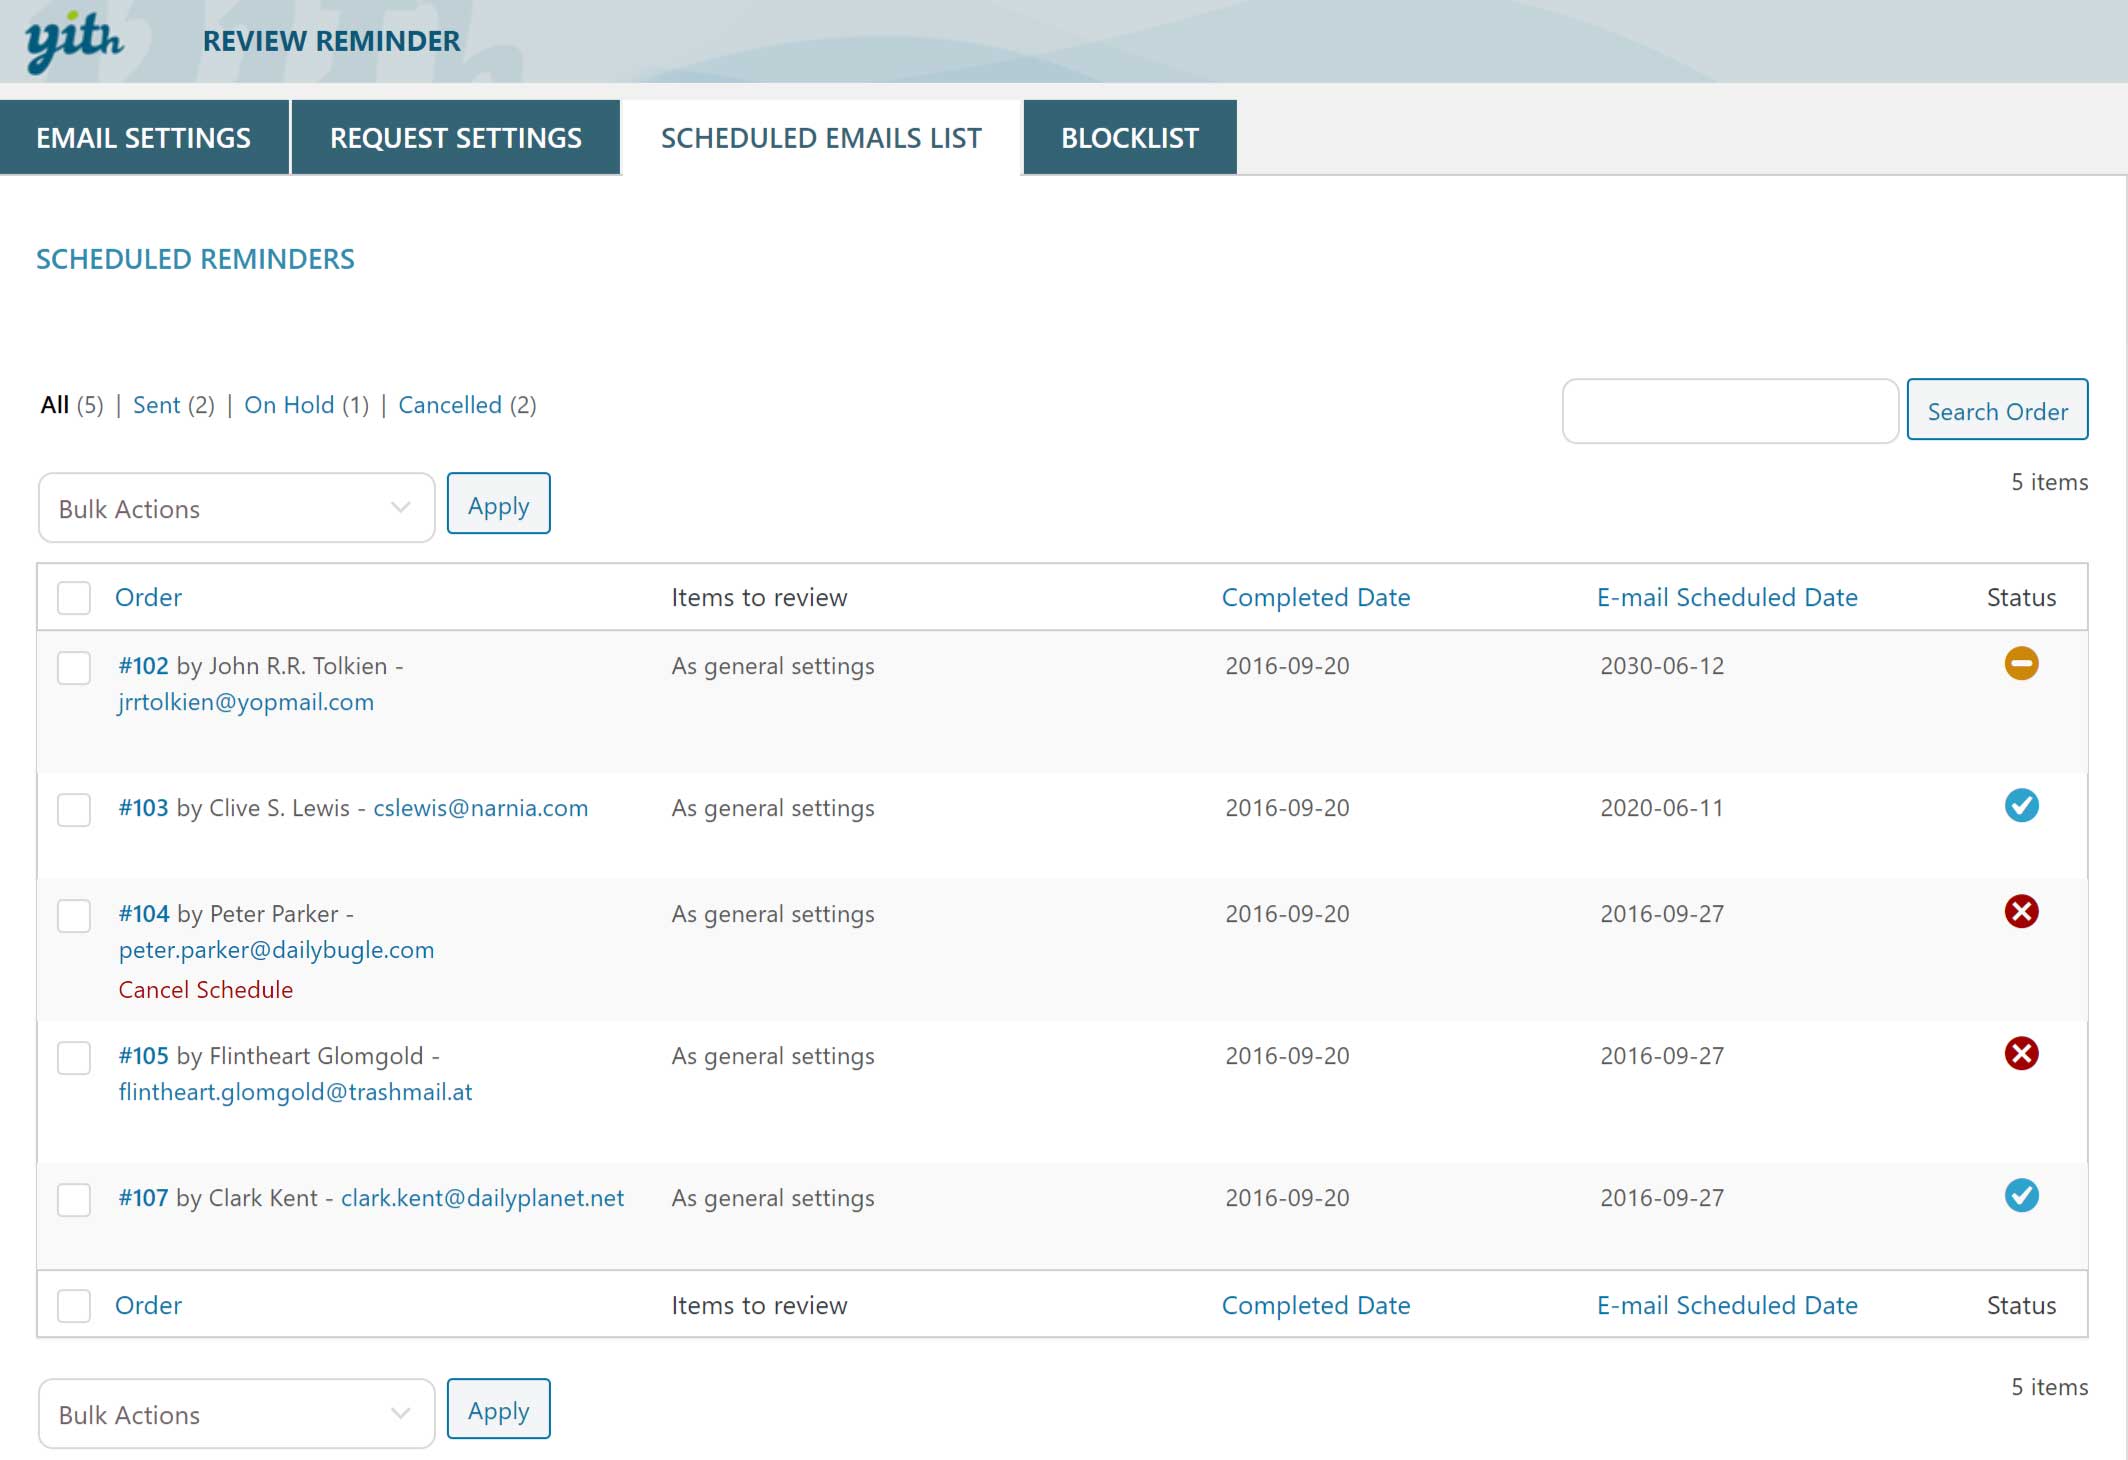
Task: Click the YITH logo in the header
Action: pyautogui.click(x=74, y=42)
